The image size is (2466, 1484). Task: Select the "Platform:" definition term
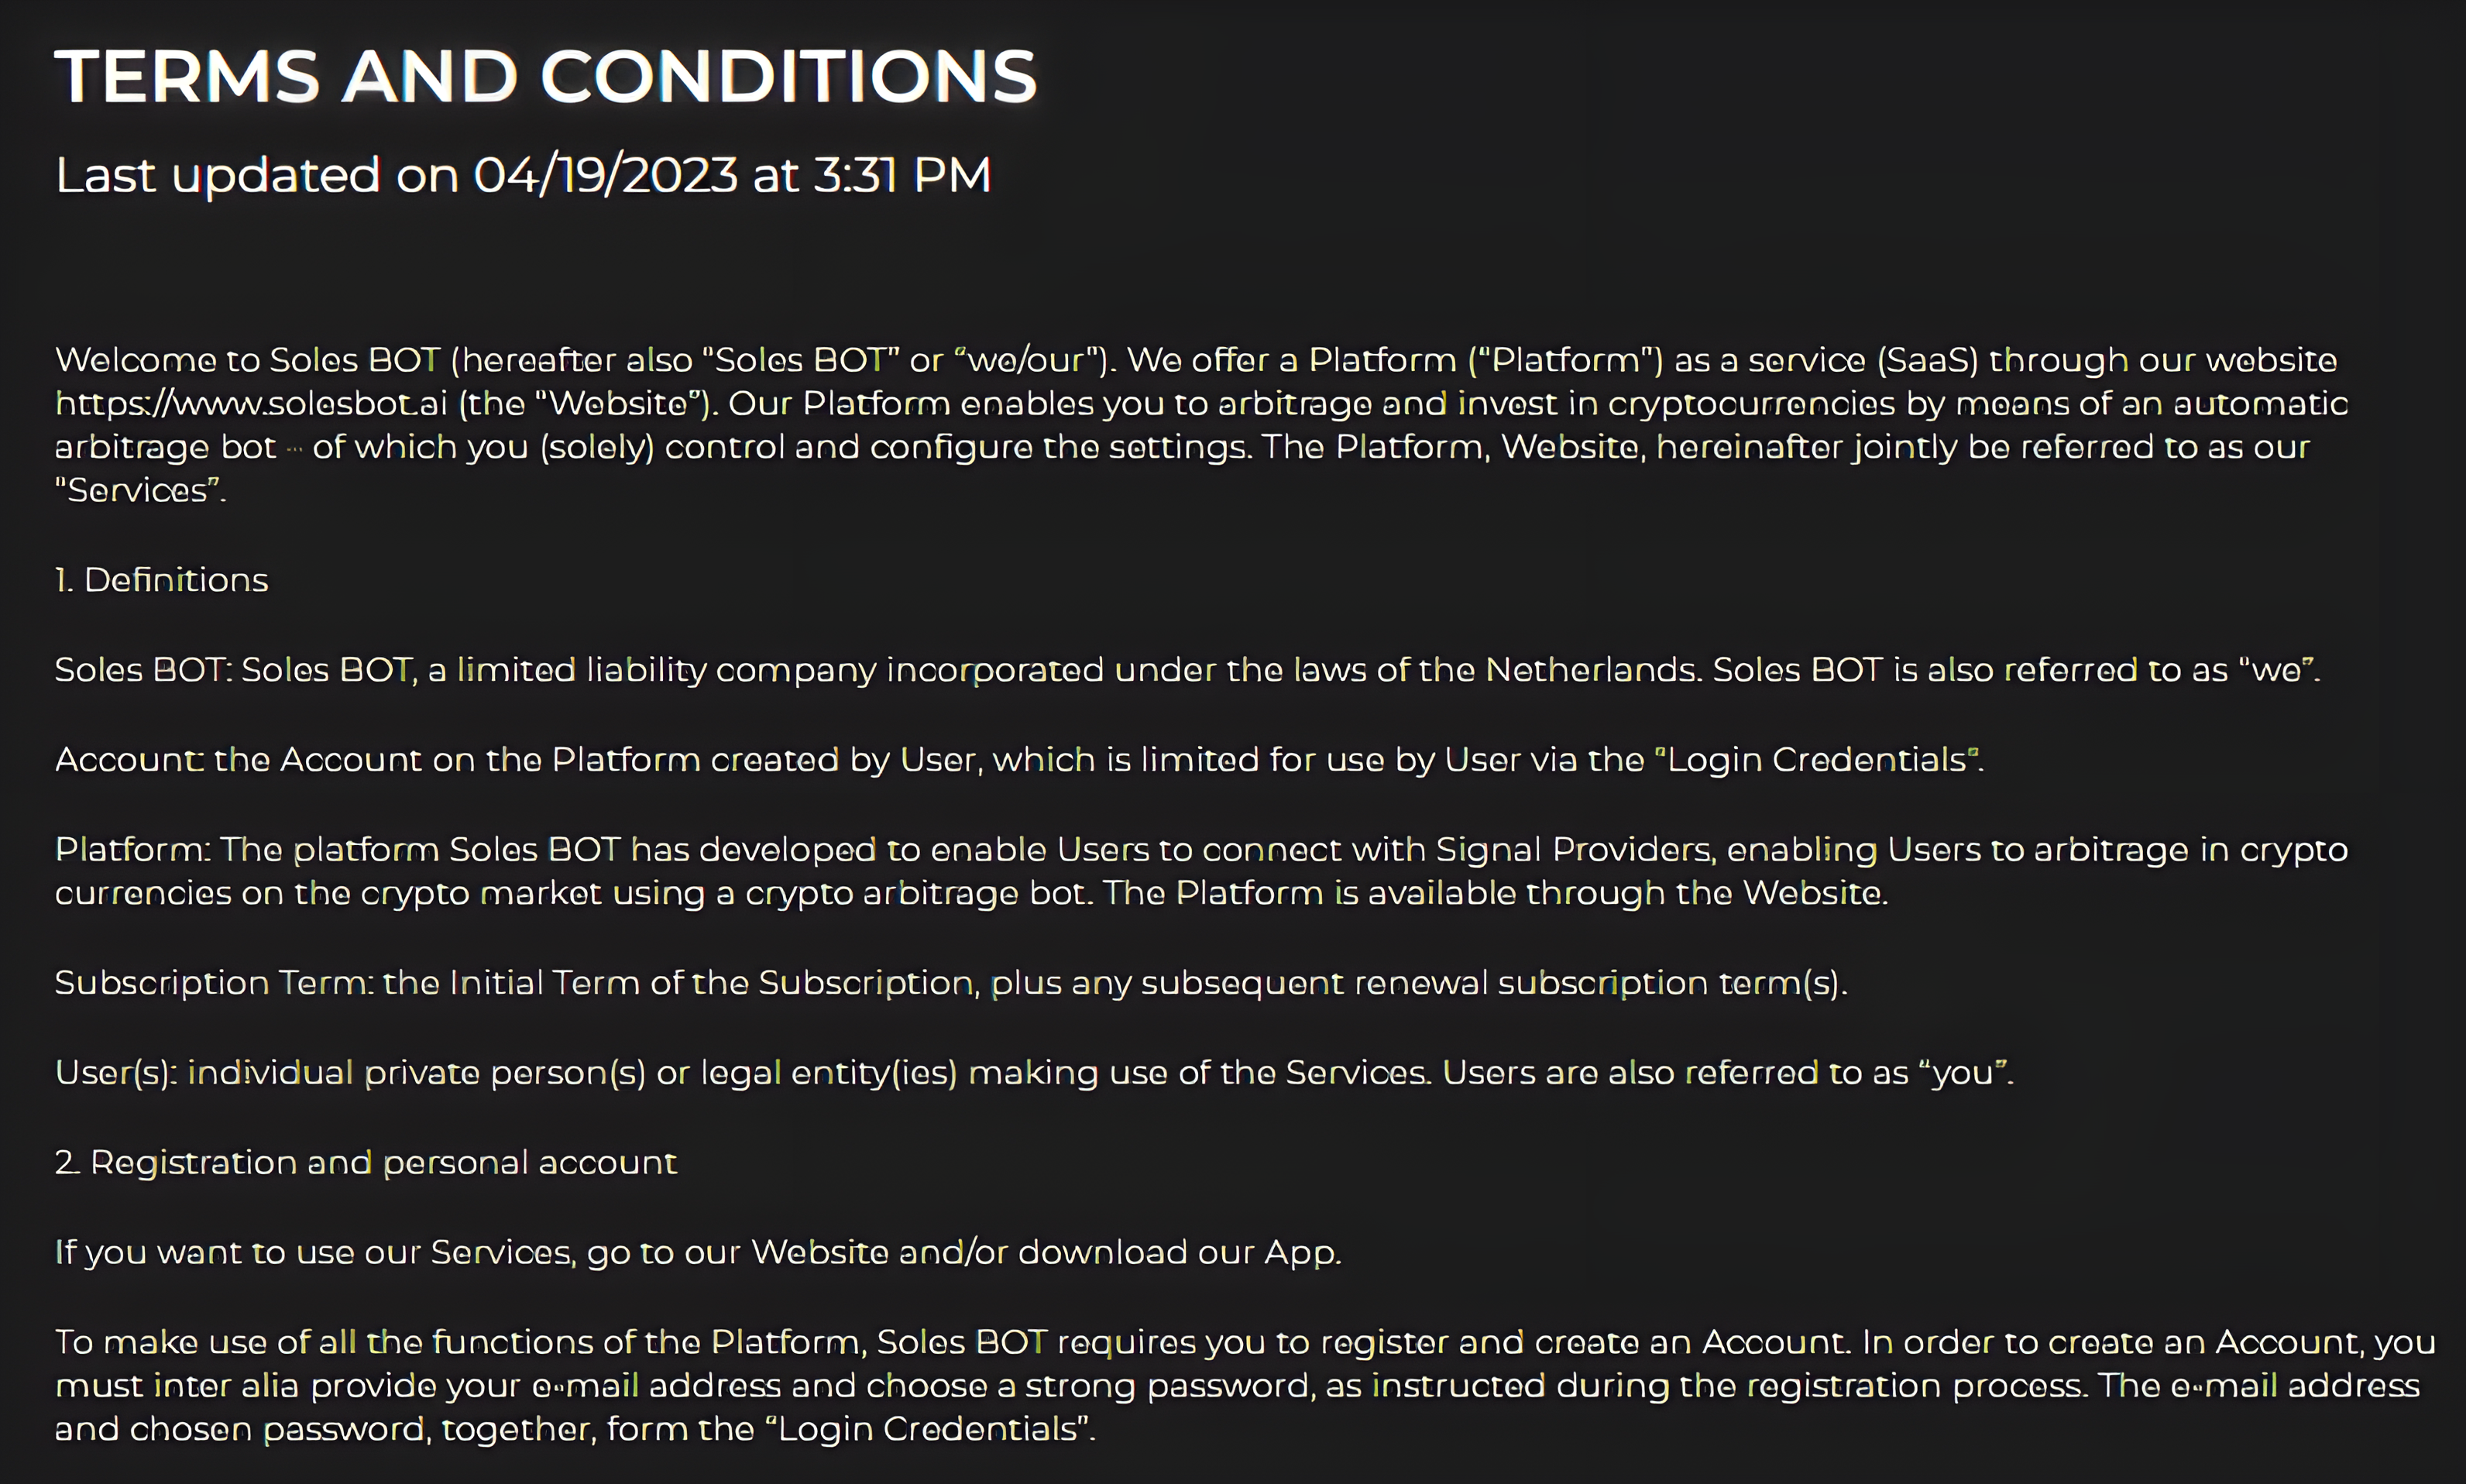pos(132,850)
